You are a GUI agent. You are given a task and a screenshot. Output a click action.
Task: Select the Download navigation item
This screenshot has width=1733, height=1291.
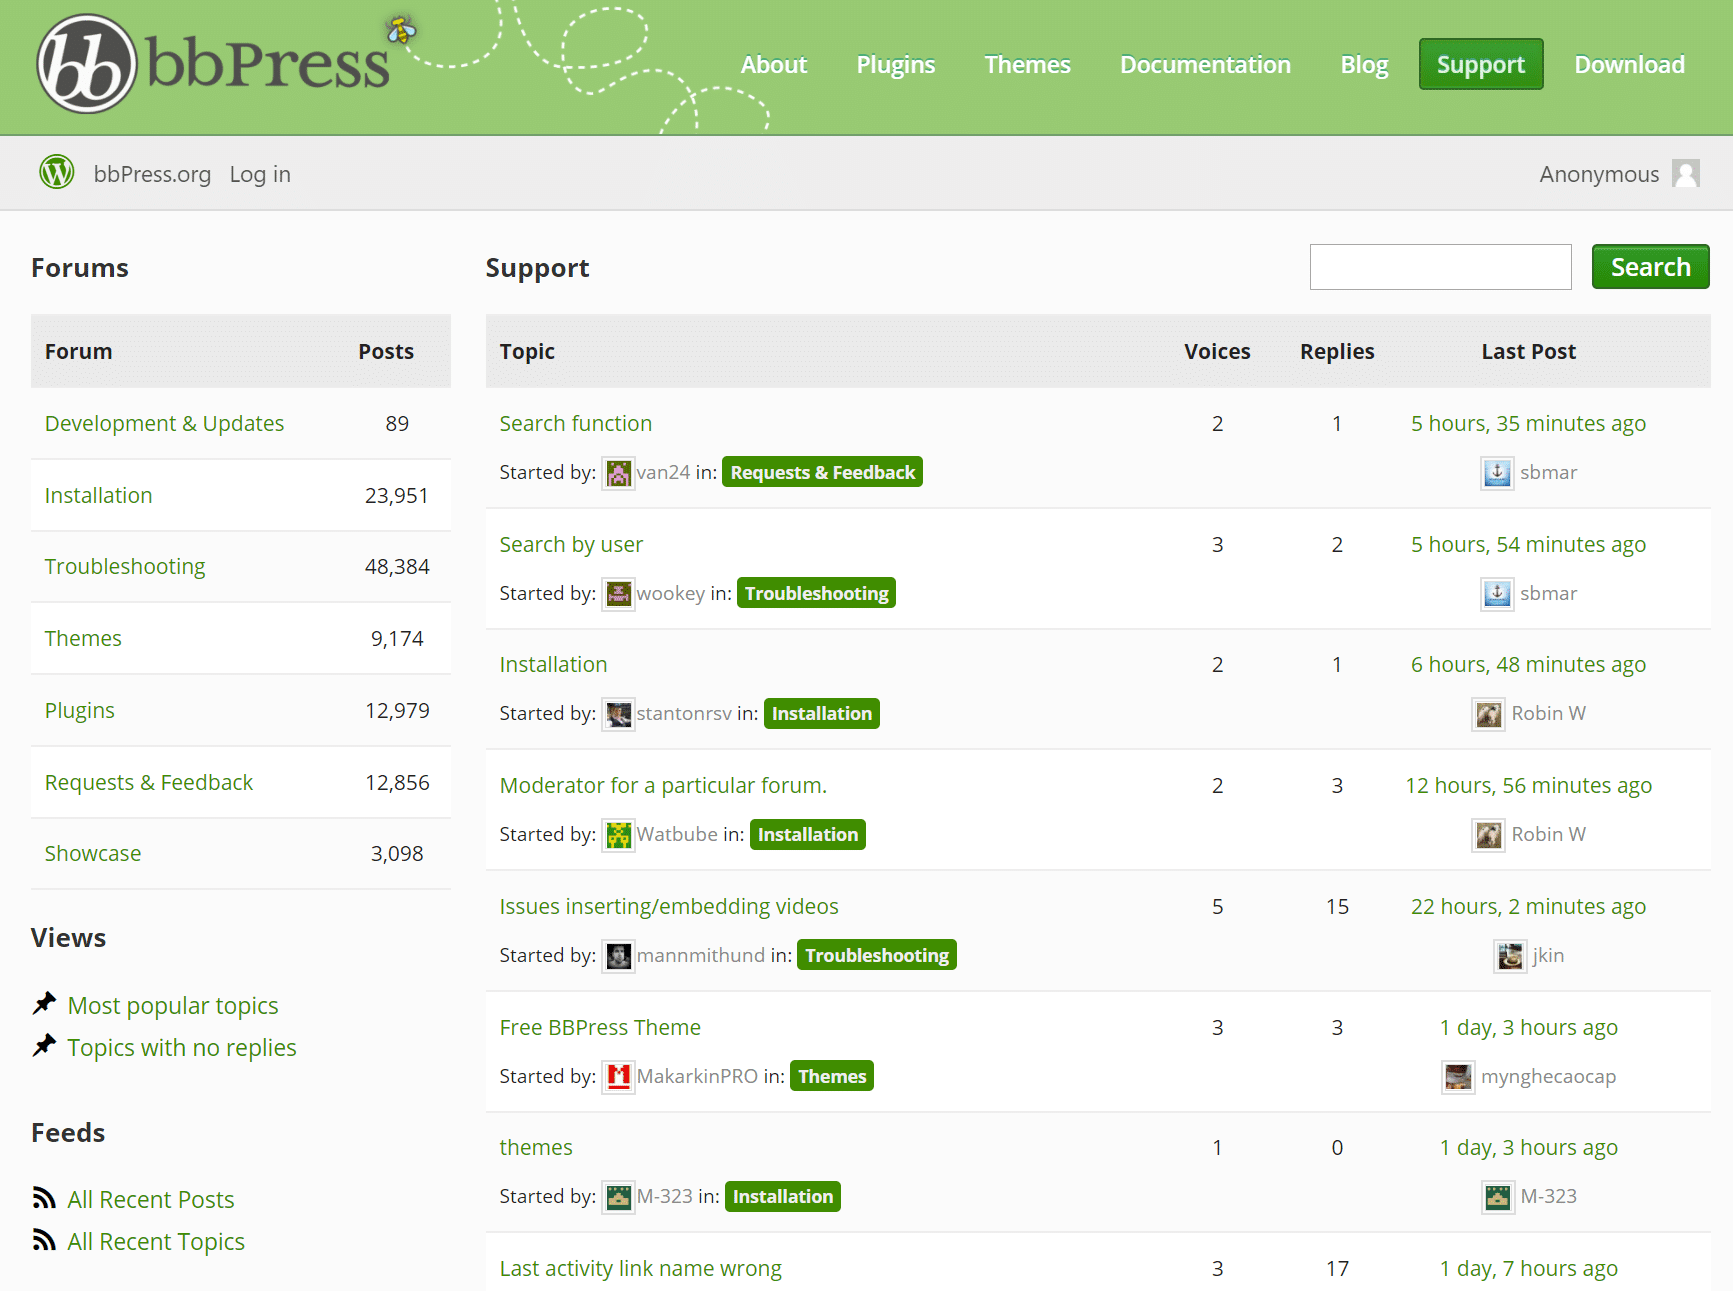point(1628,64)
